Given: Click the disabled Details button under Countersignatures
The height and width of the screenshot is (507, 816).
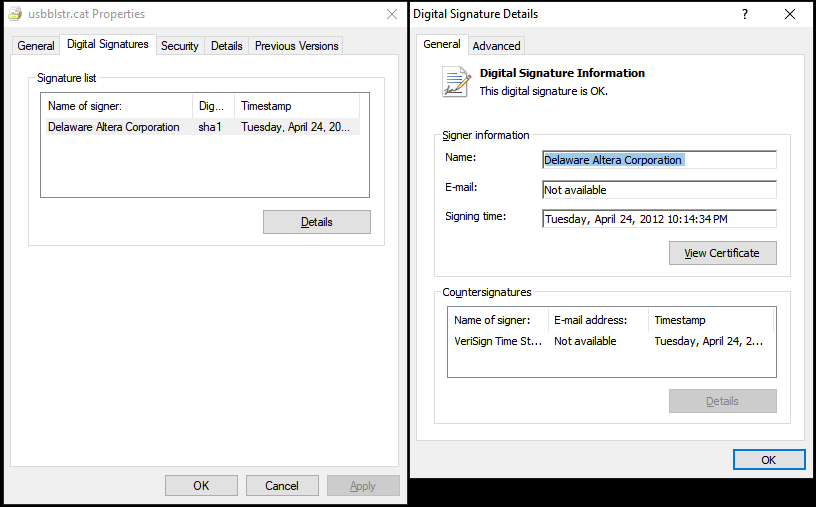Looking at the screenshot, I should point(722,401).
